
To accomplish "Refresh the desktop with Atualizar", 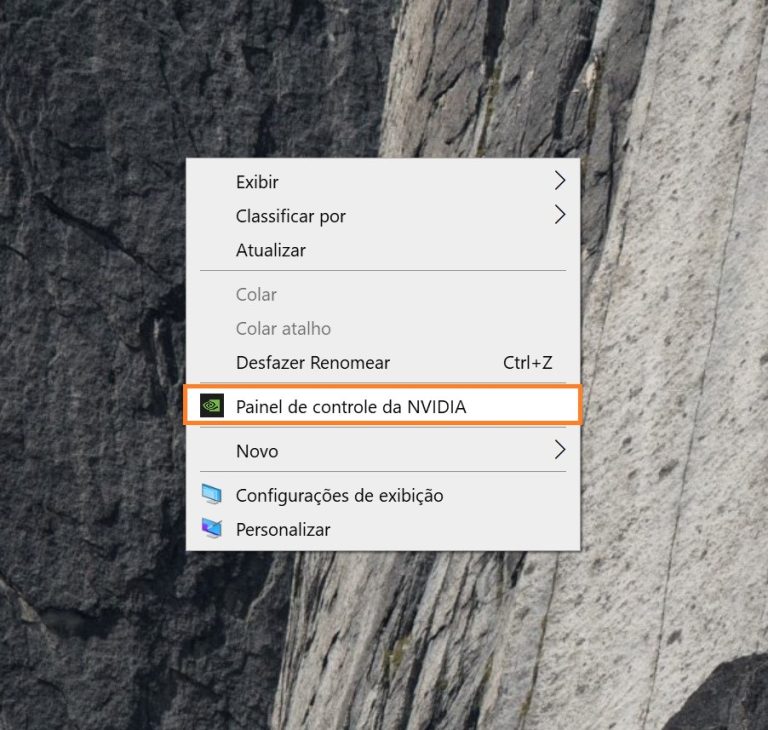I will click(270, 250).
